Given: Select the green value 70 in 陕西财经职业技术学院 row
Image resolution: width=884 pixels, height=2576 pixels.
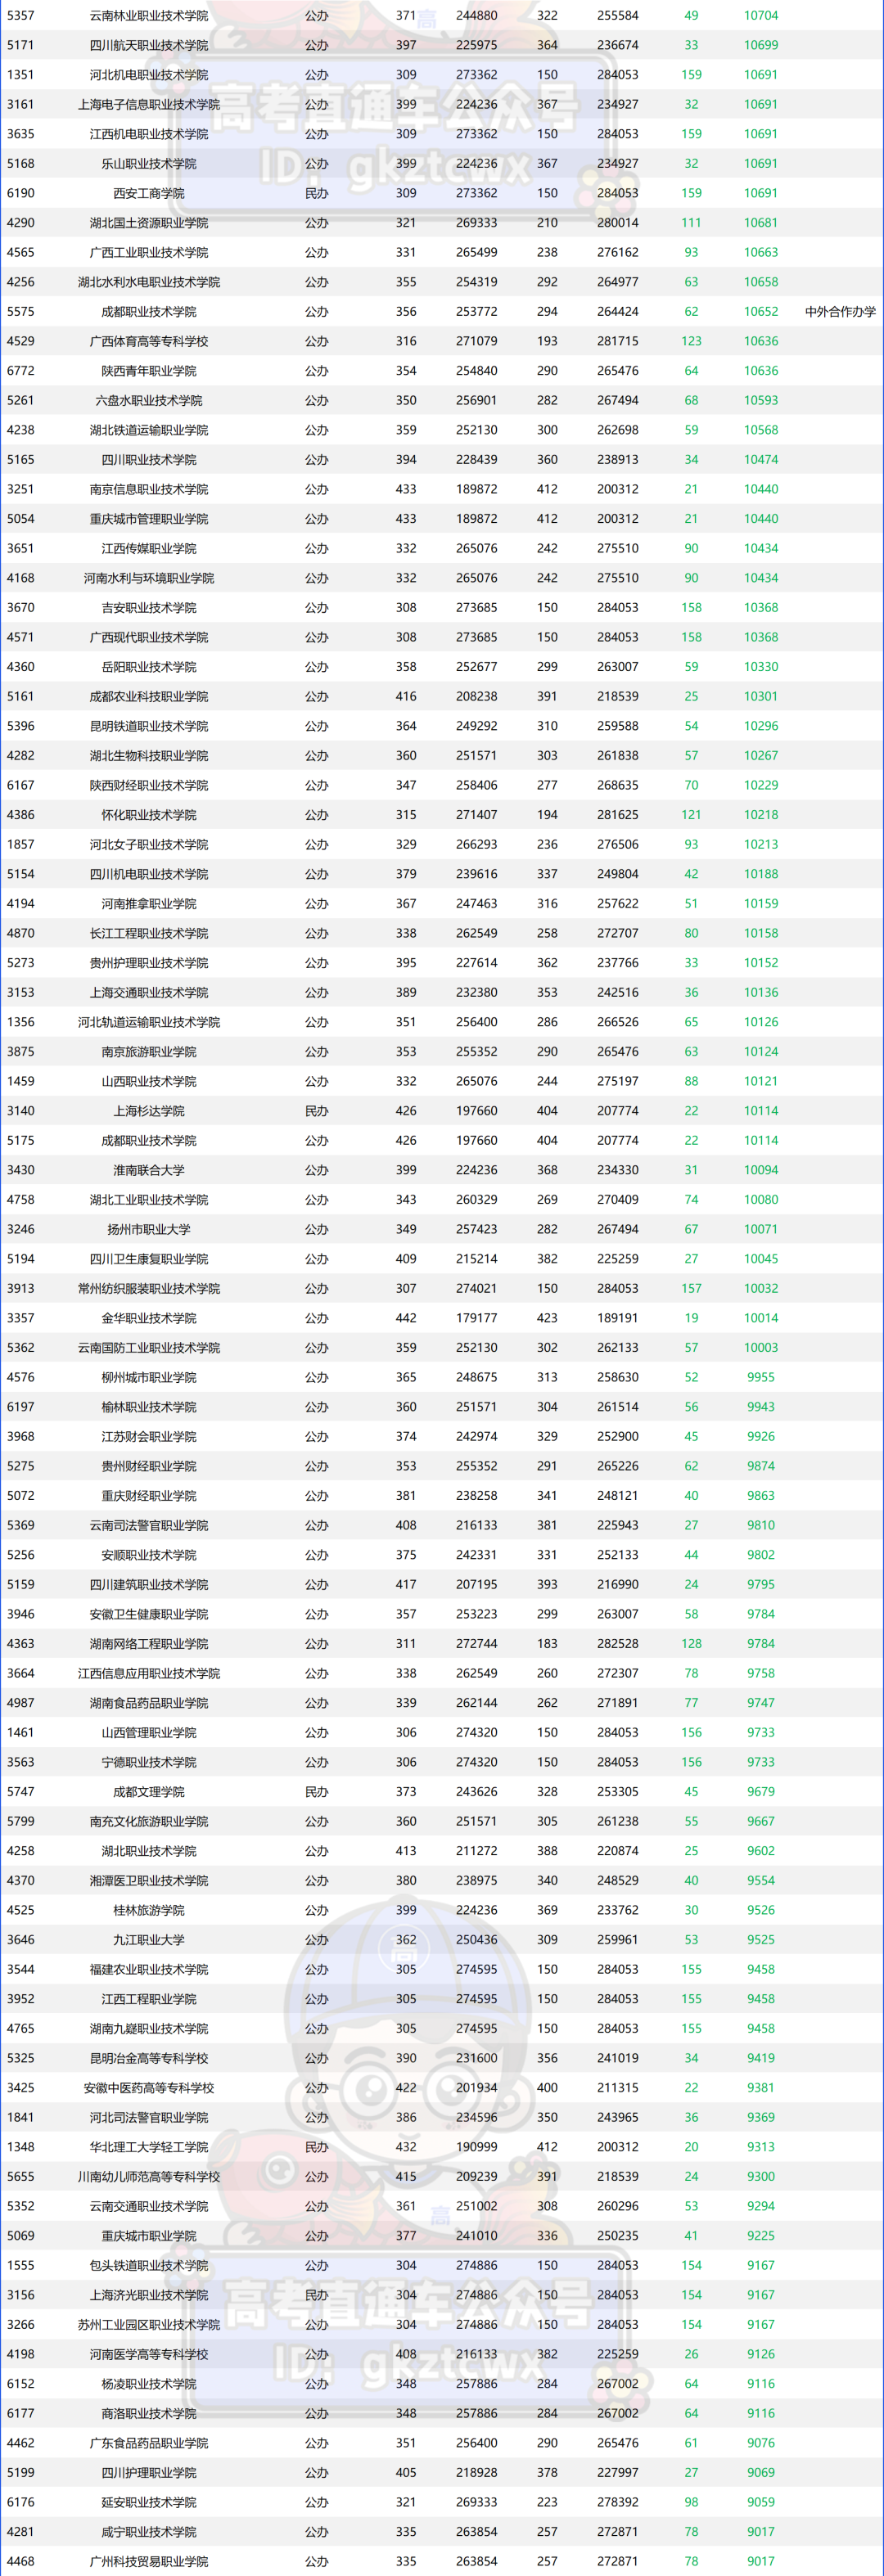Looking at the screenshot, I should click(x=691, y=785).
